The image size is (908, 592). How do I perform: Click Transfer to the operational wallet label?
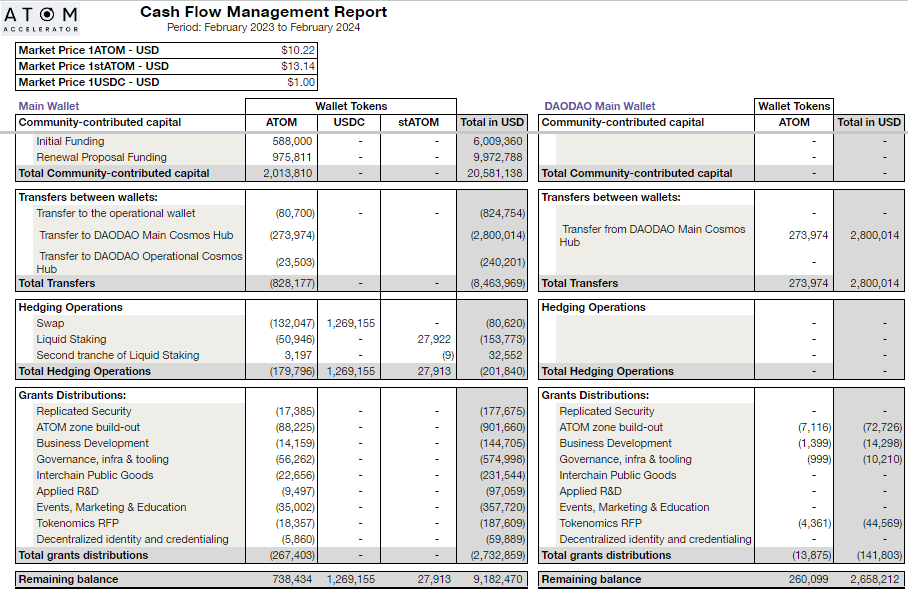click(x=116, y=213)
